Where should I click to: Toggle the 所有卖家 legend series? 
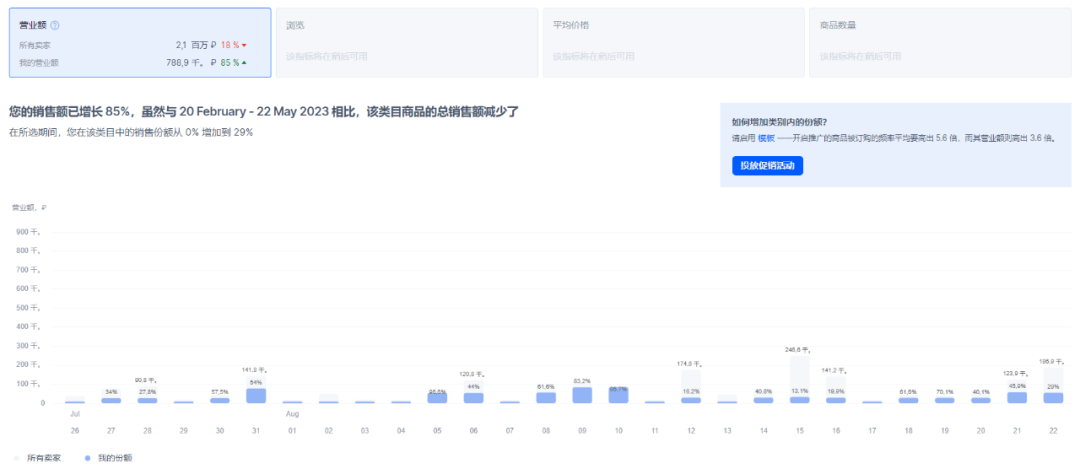(37, 457)
